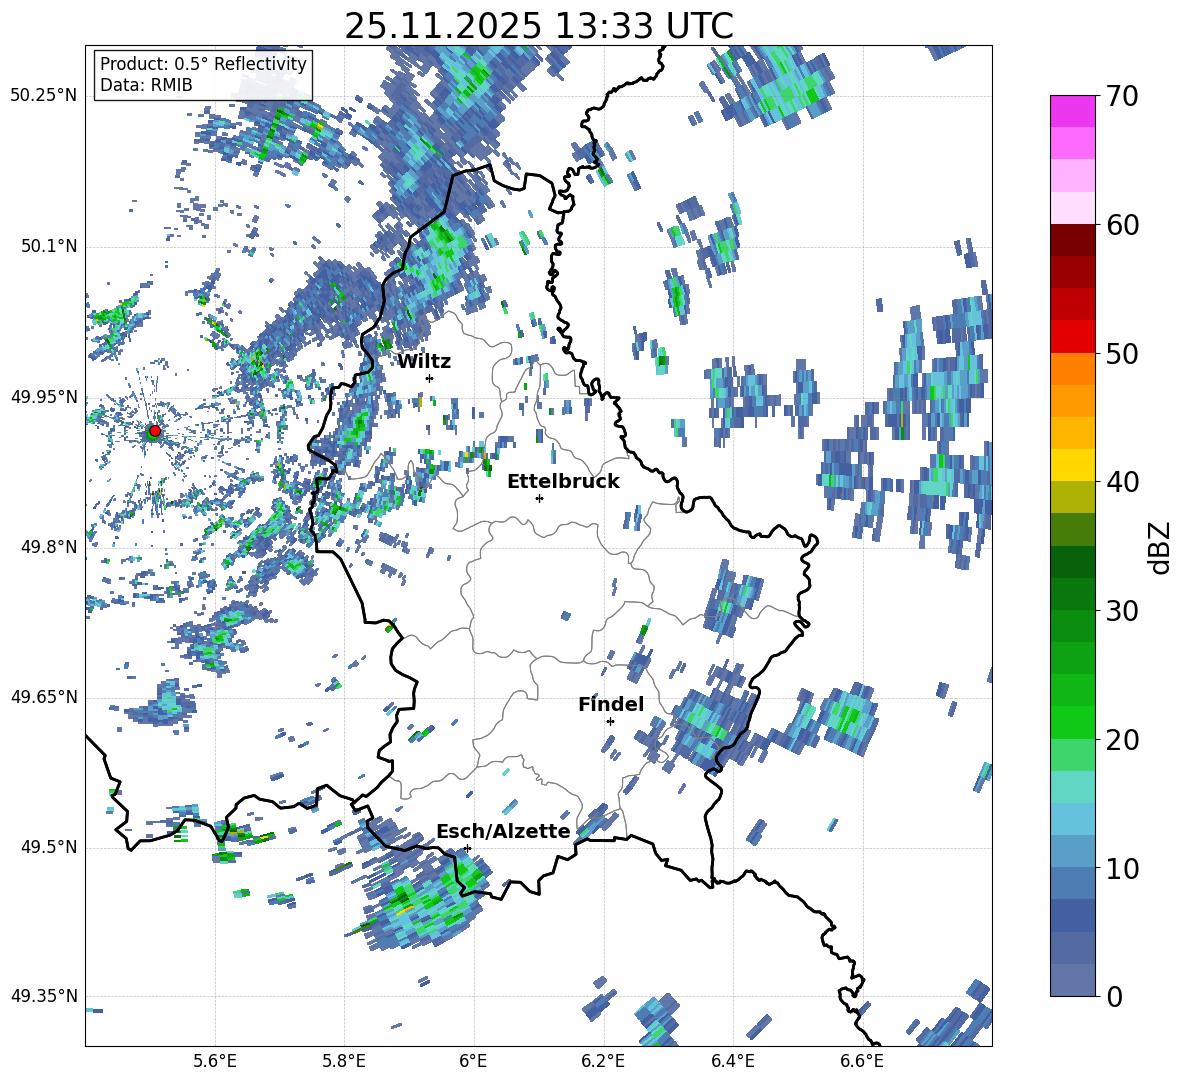Click the Product: 0.5° Reflectivity text
This screenshot has height=1081, width=1184.
[x=203, y=64]
